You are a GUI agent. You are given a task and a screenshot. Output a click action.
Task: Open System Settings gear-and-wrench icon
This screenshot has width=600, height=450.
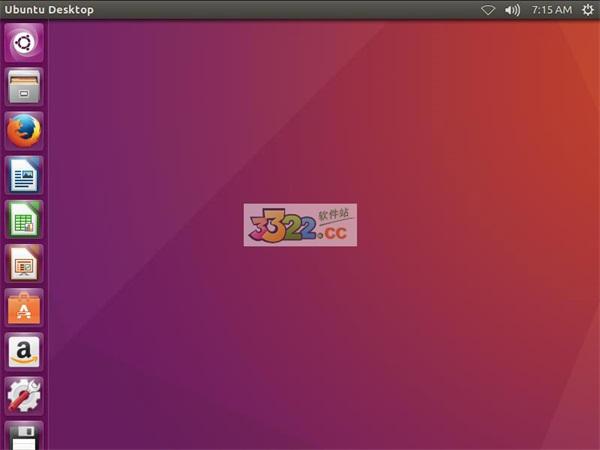point(24,396)
